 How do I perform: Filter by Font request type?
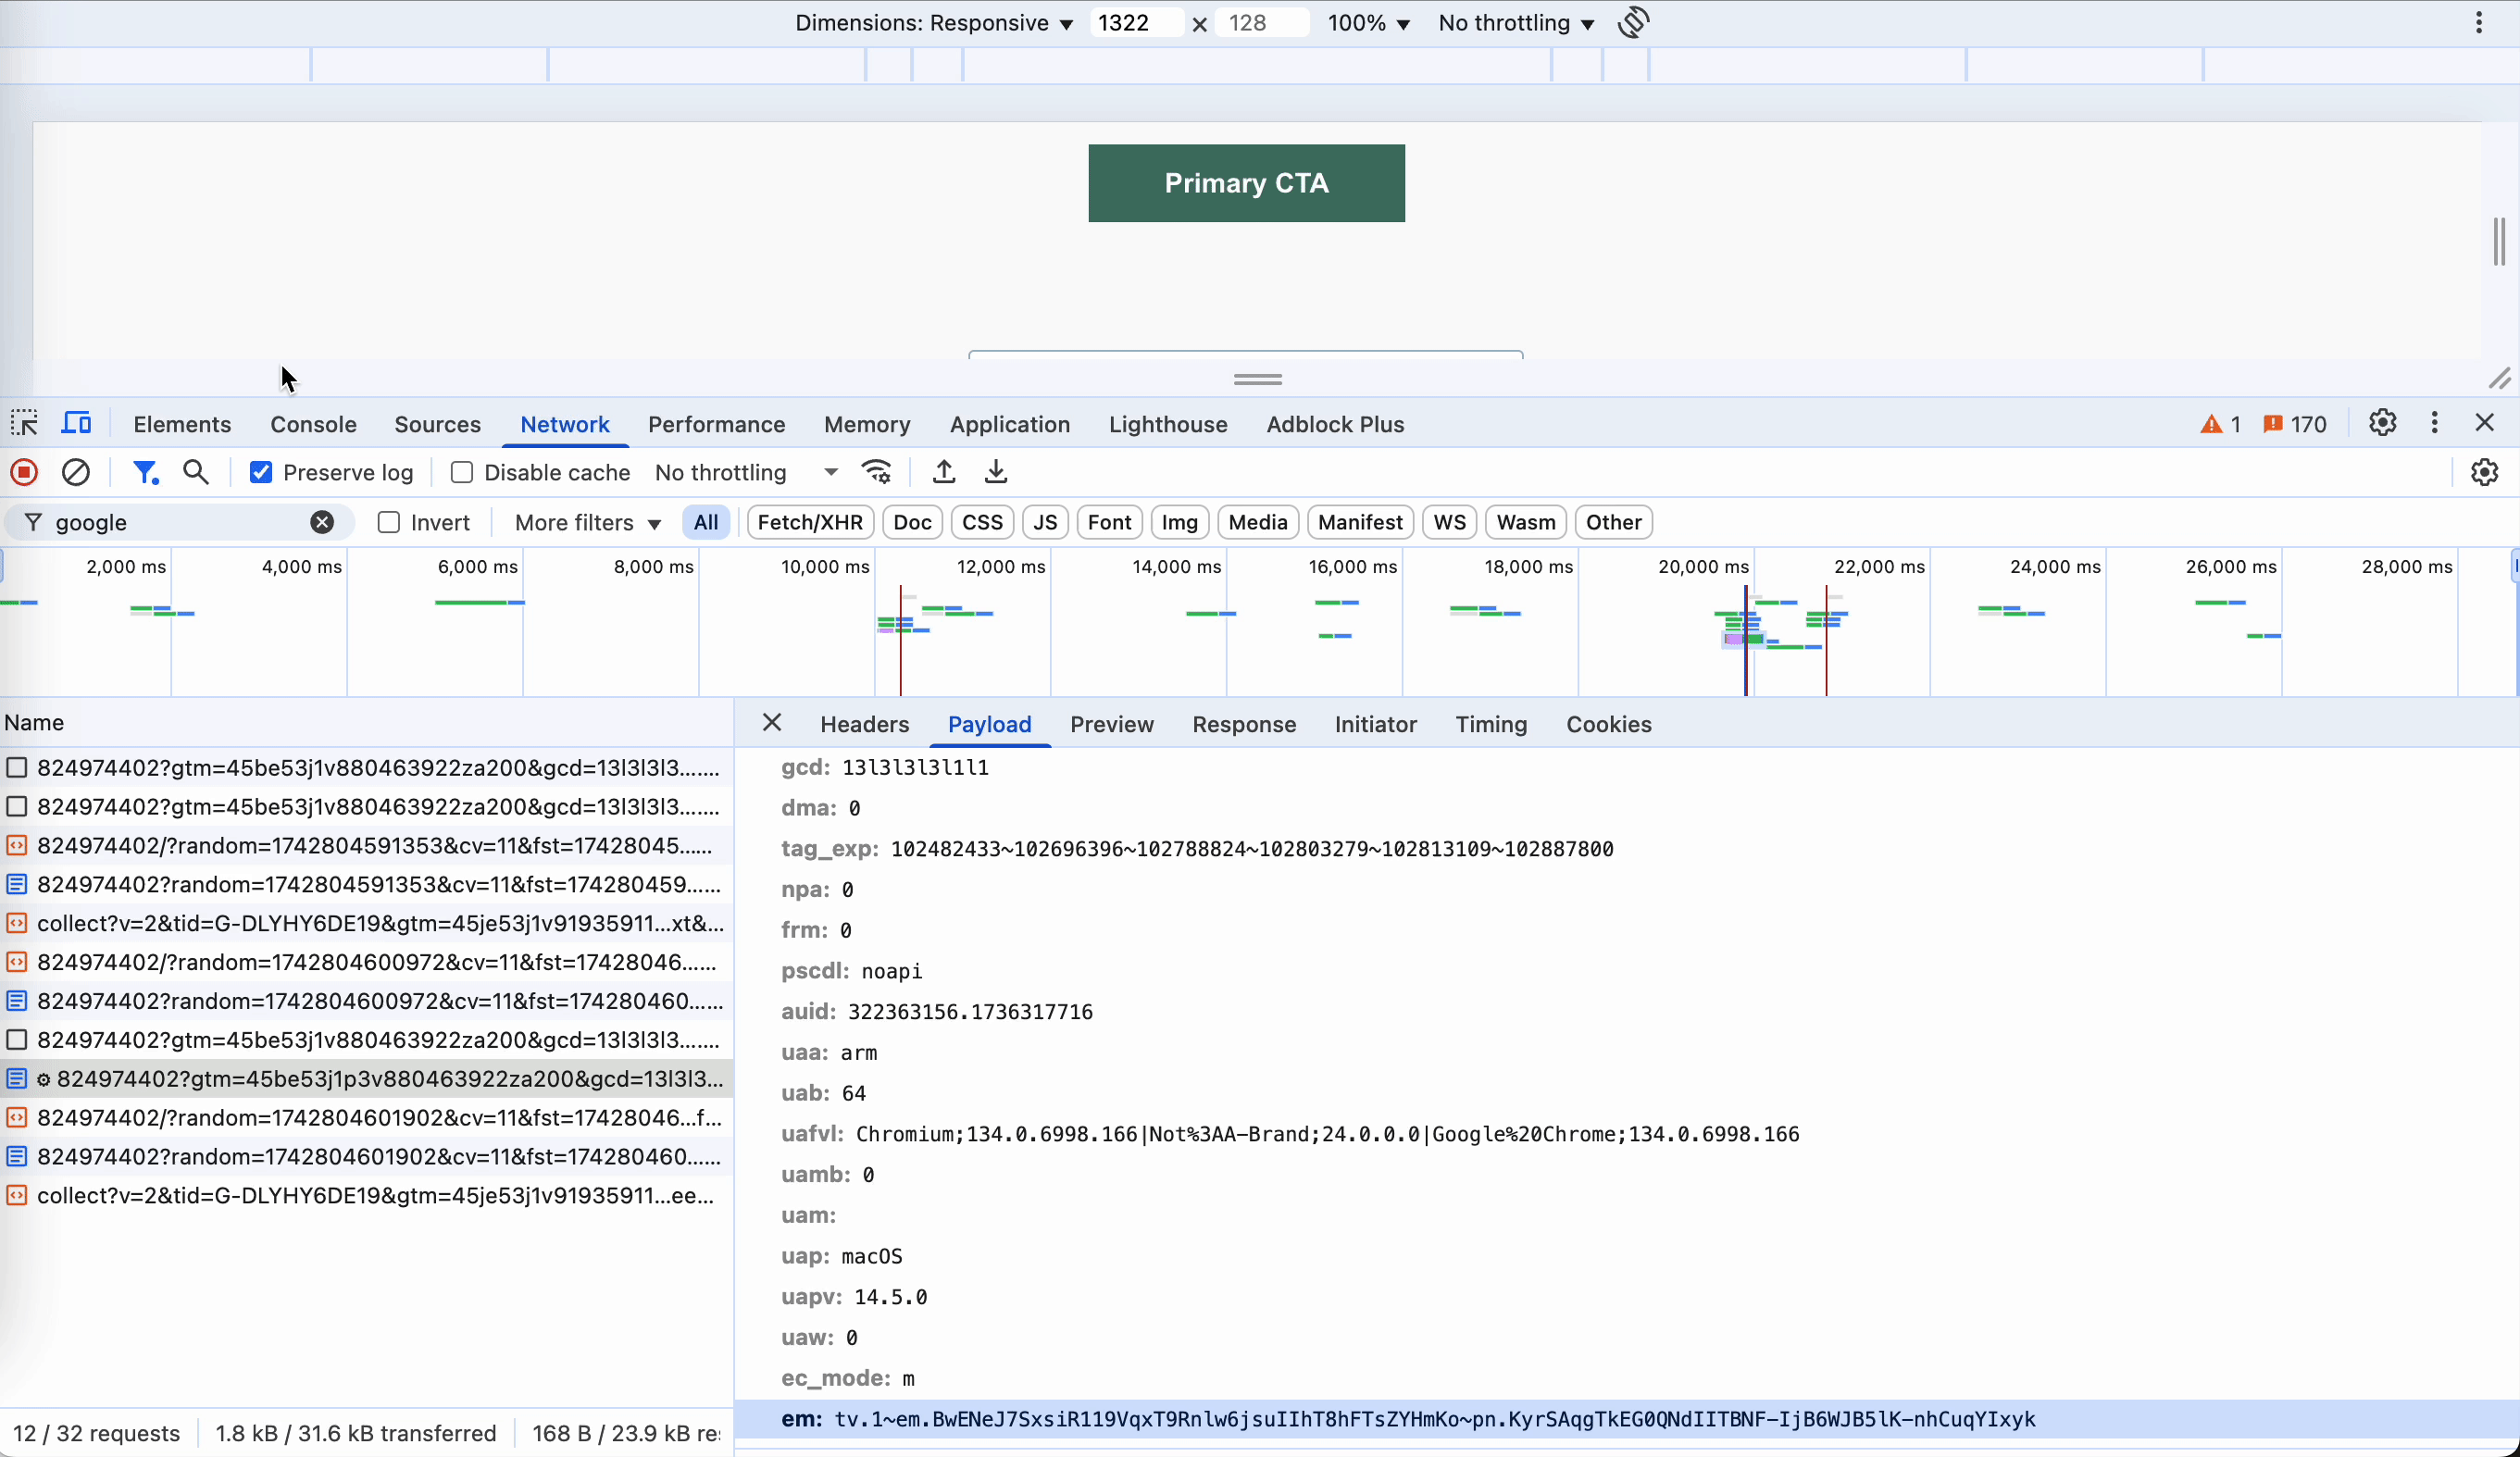point(1109,522)
